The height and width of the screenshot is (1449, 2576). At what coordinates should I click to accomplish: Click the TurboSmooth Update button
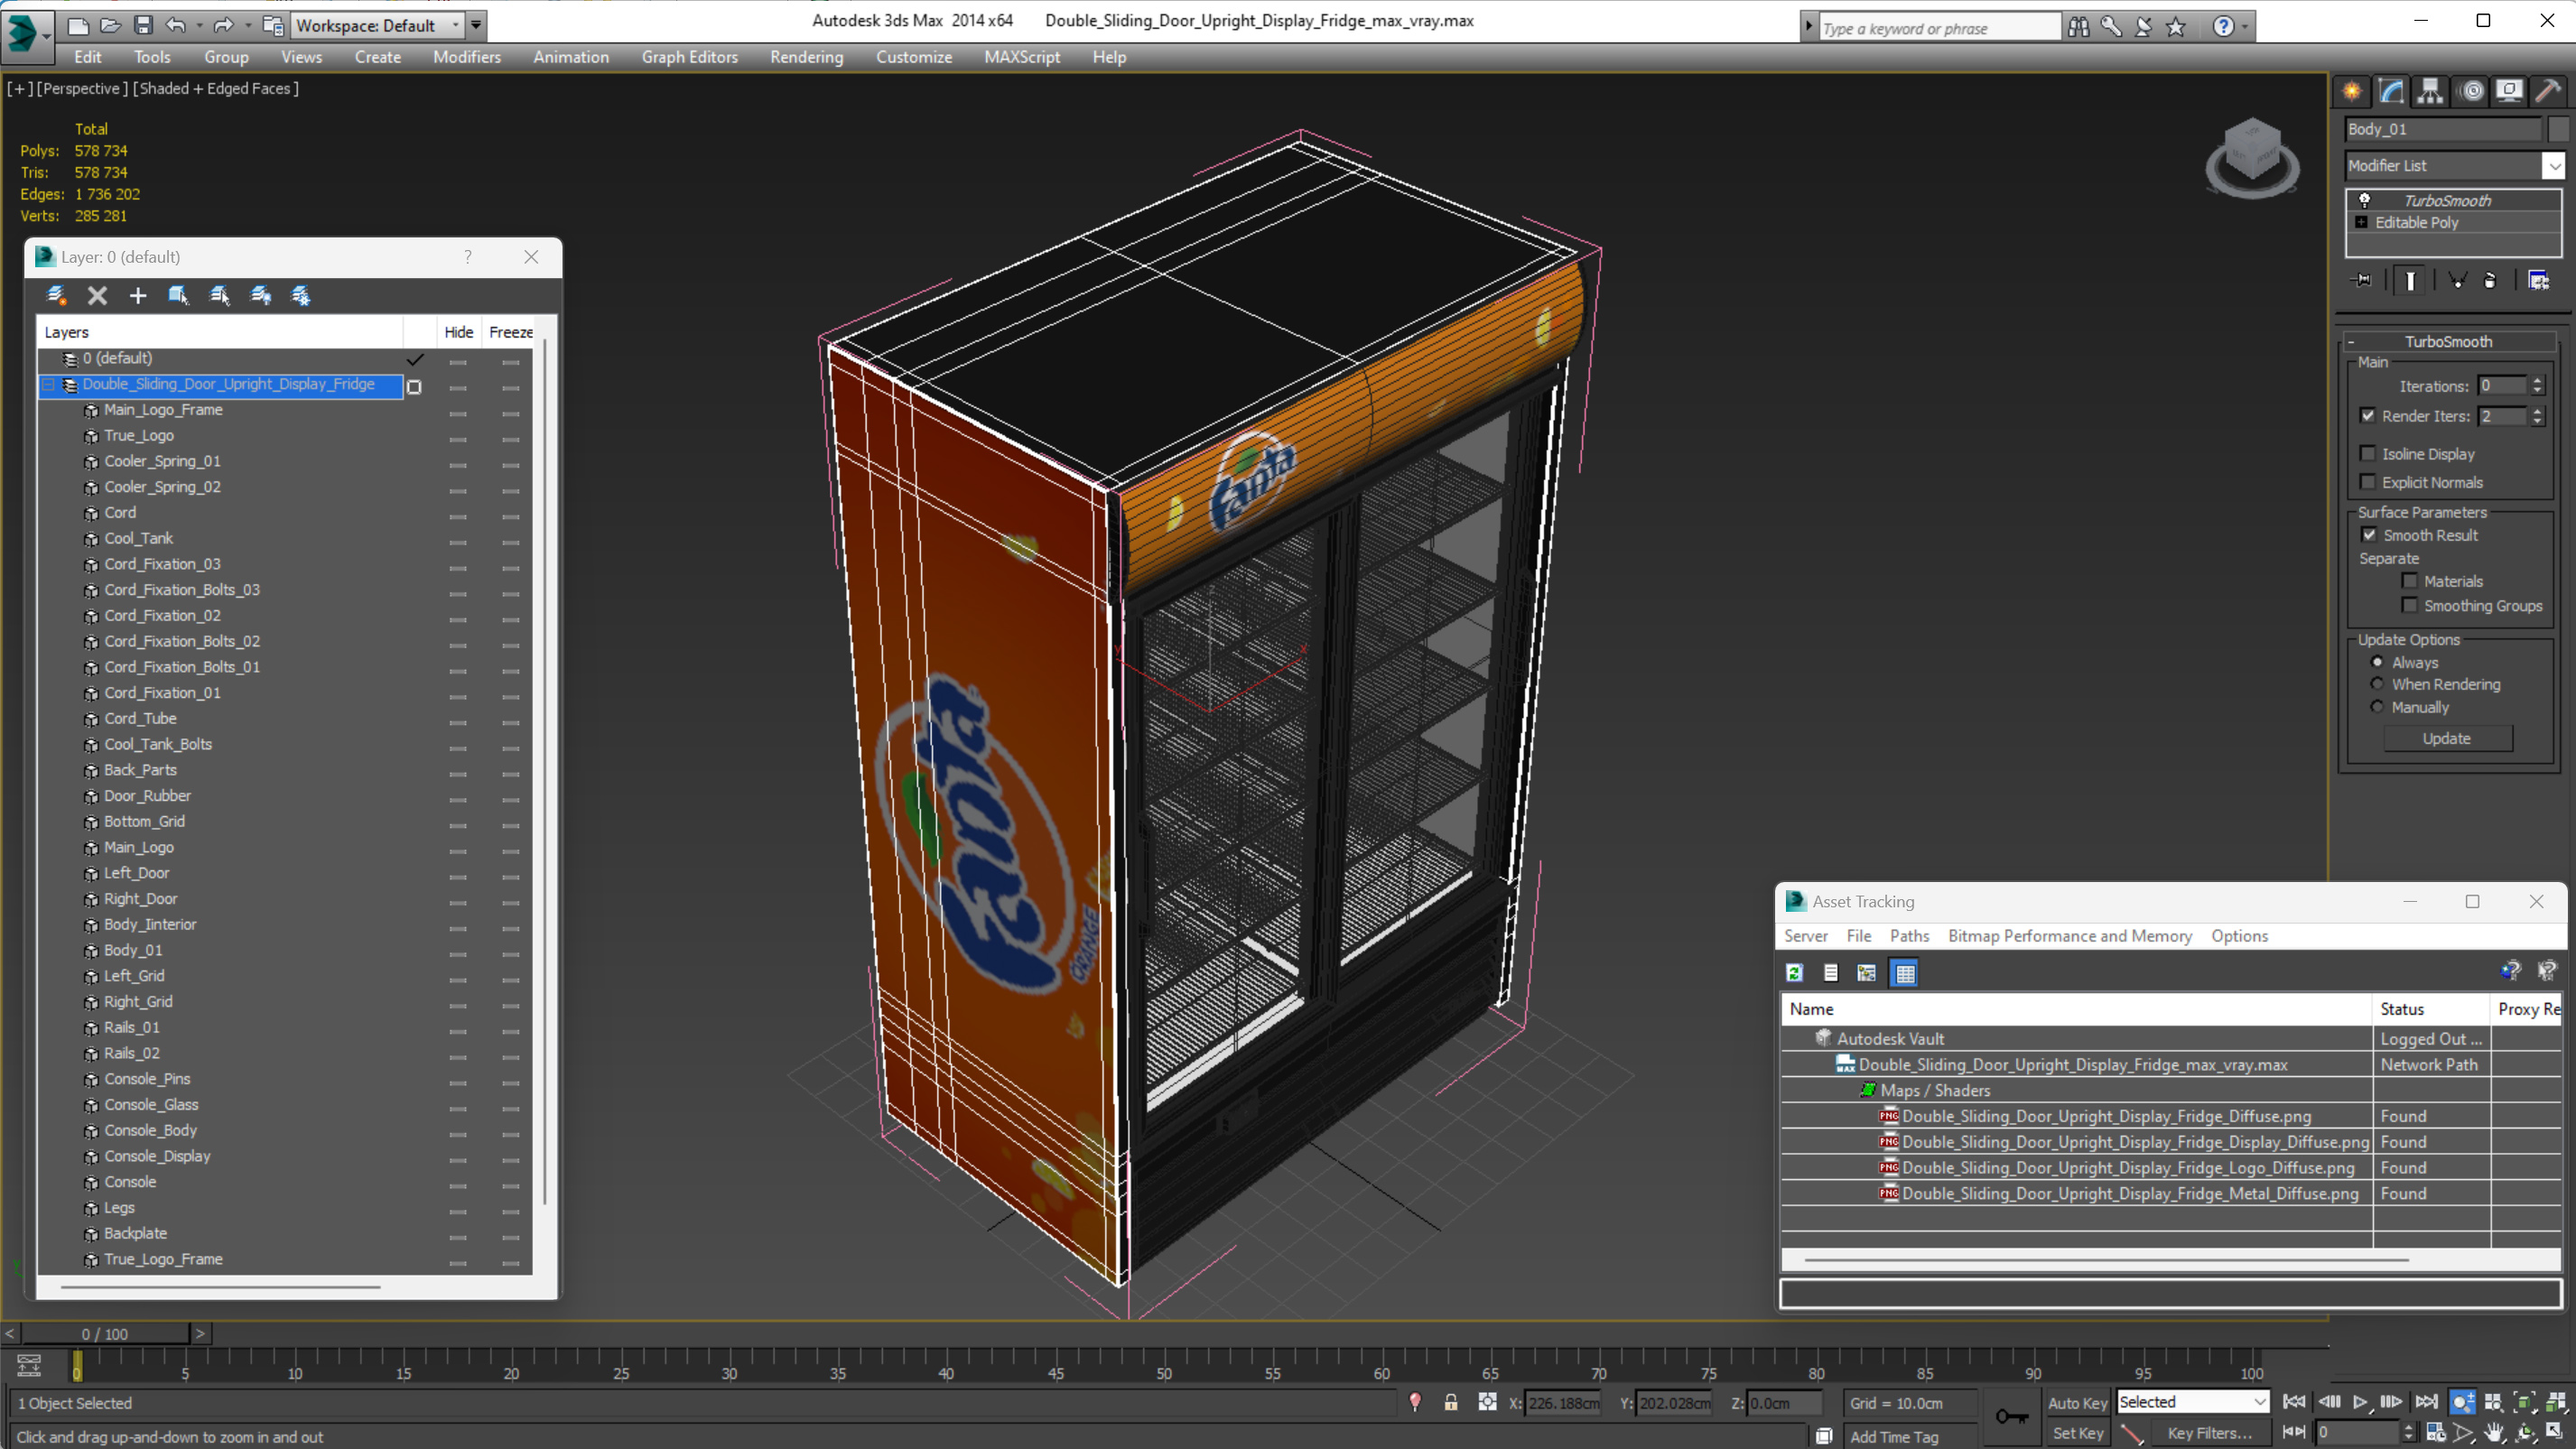[2447, 738]
